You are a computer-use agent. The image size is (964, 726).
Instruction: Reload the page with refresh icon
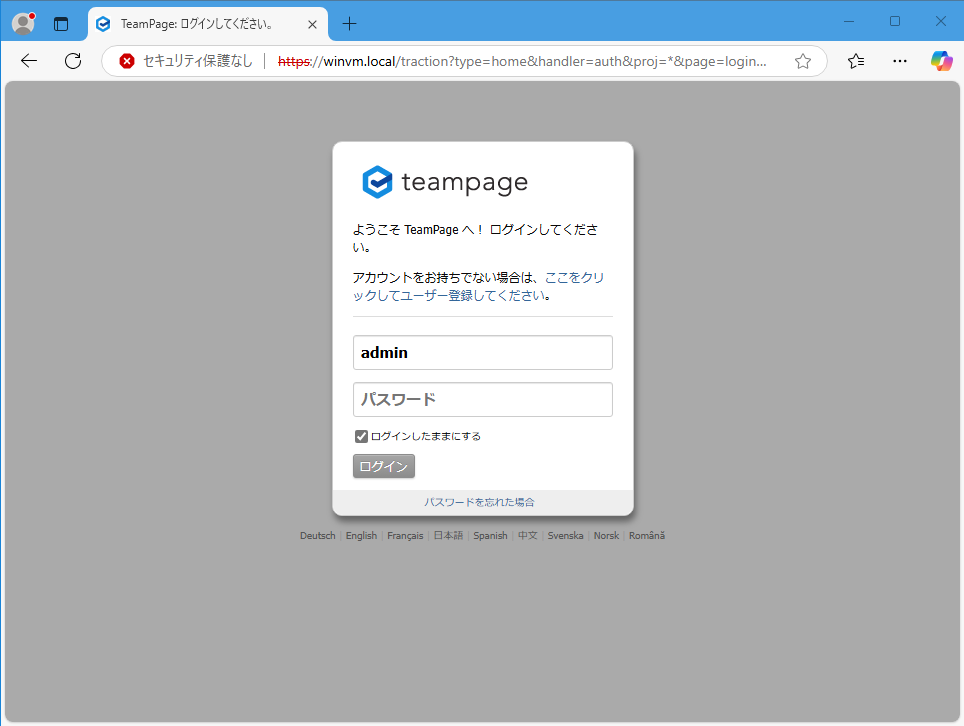pyautogui.click(x=73, y=61)
